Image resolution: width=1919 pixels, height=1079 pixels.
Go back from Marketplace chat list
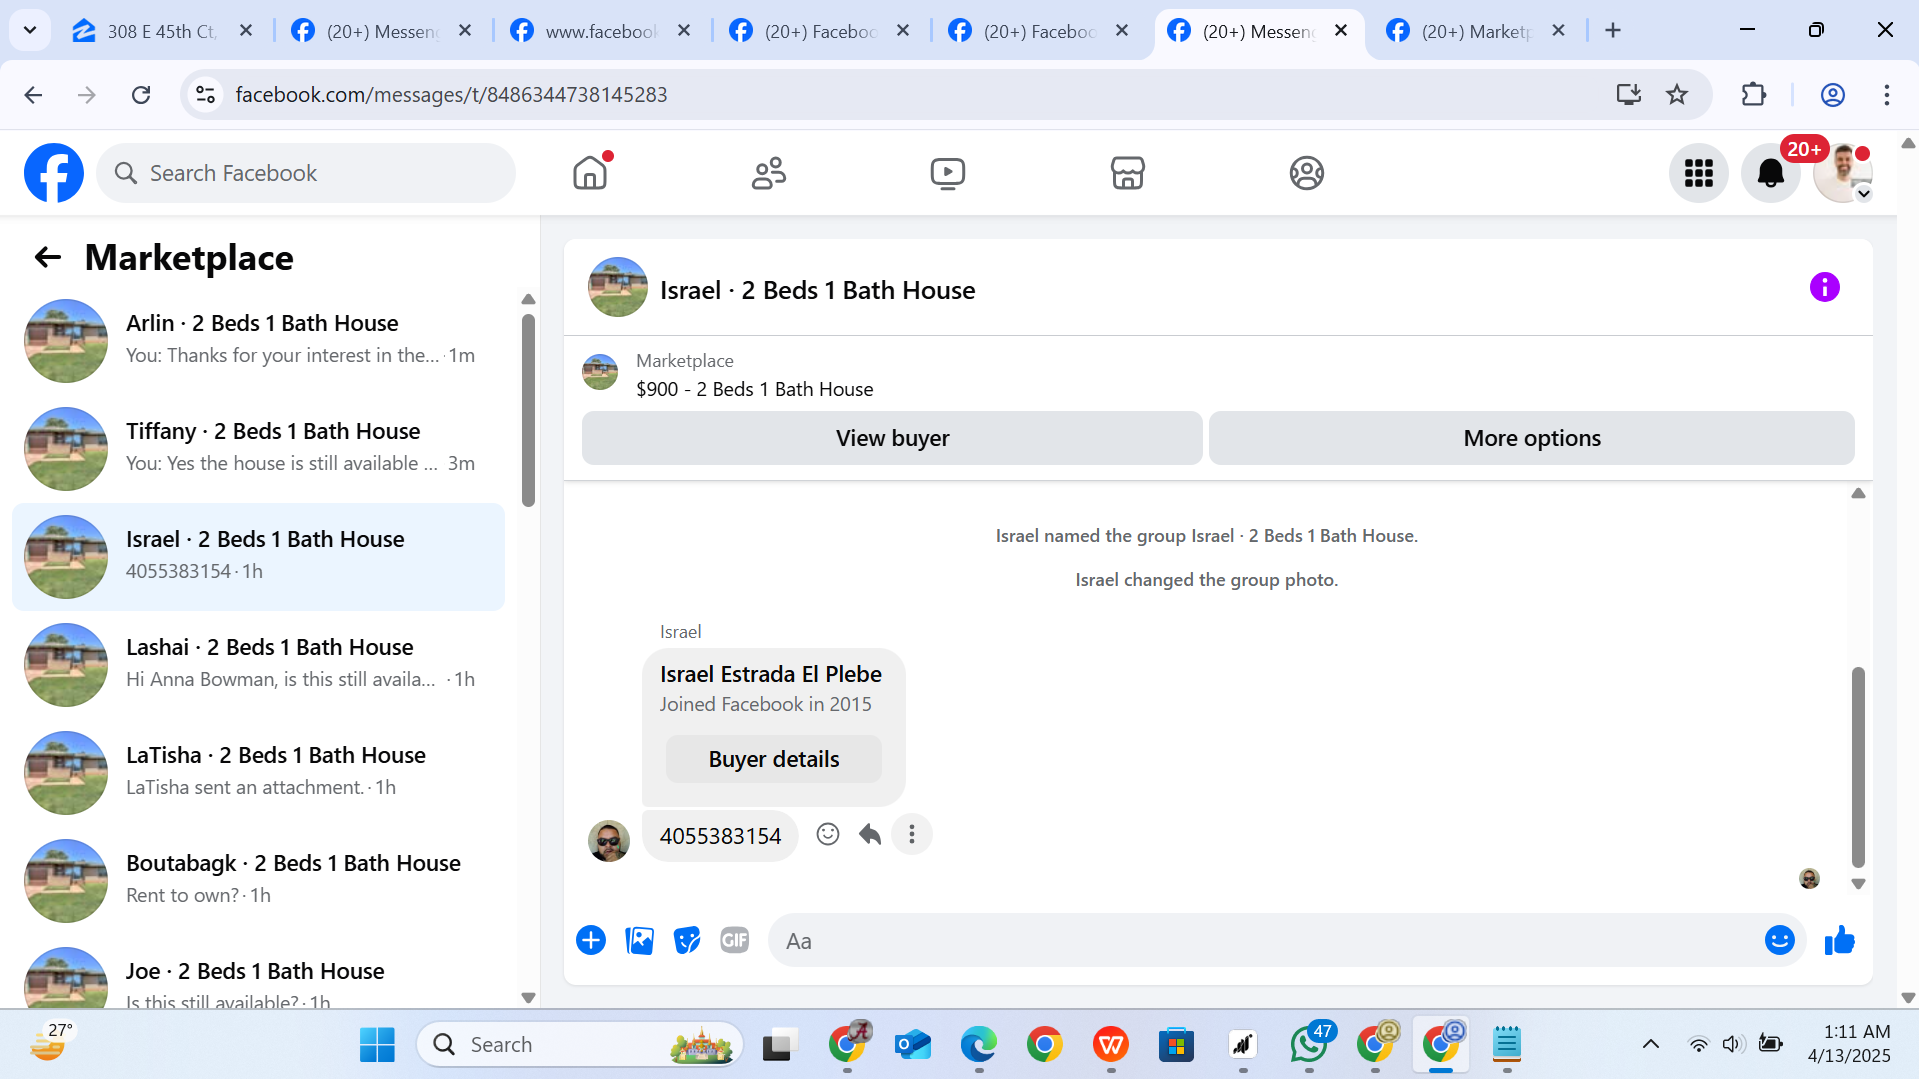pos(48,258)
